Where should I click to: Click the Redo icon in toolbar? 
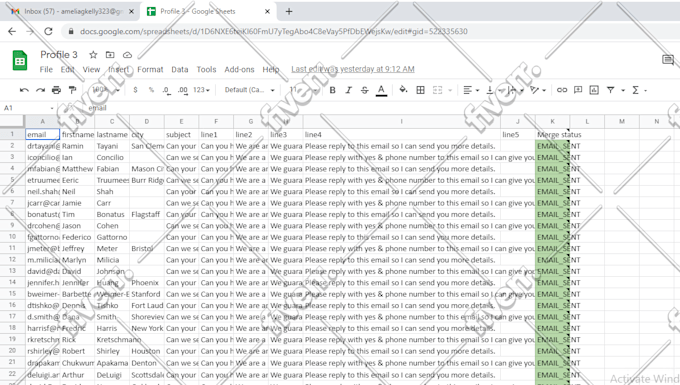click(x=40, y=90)
